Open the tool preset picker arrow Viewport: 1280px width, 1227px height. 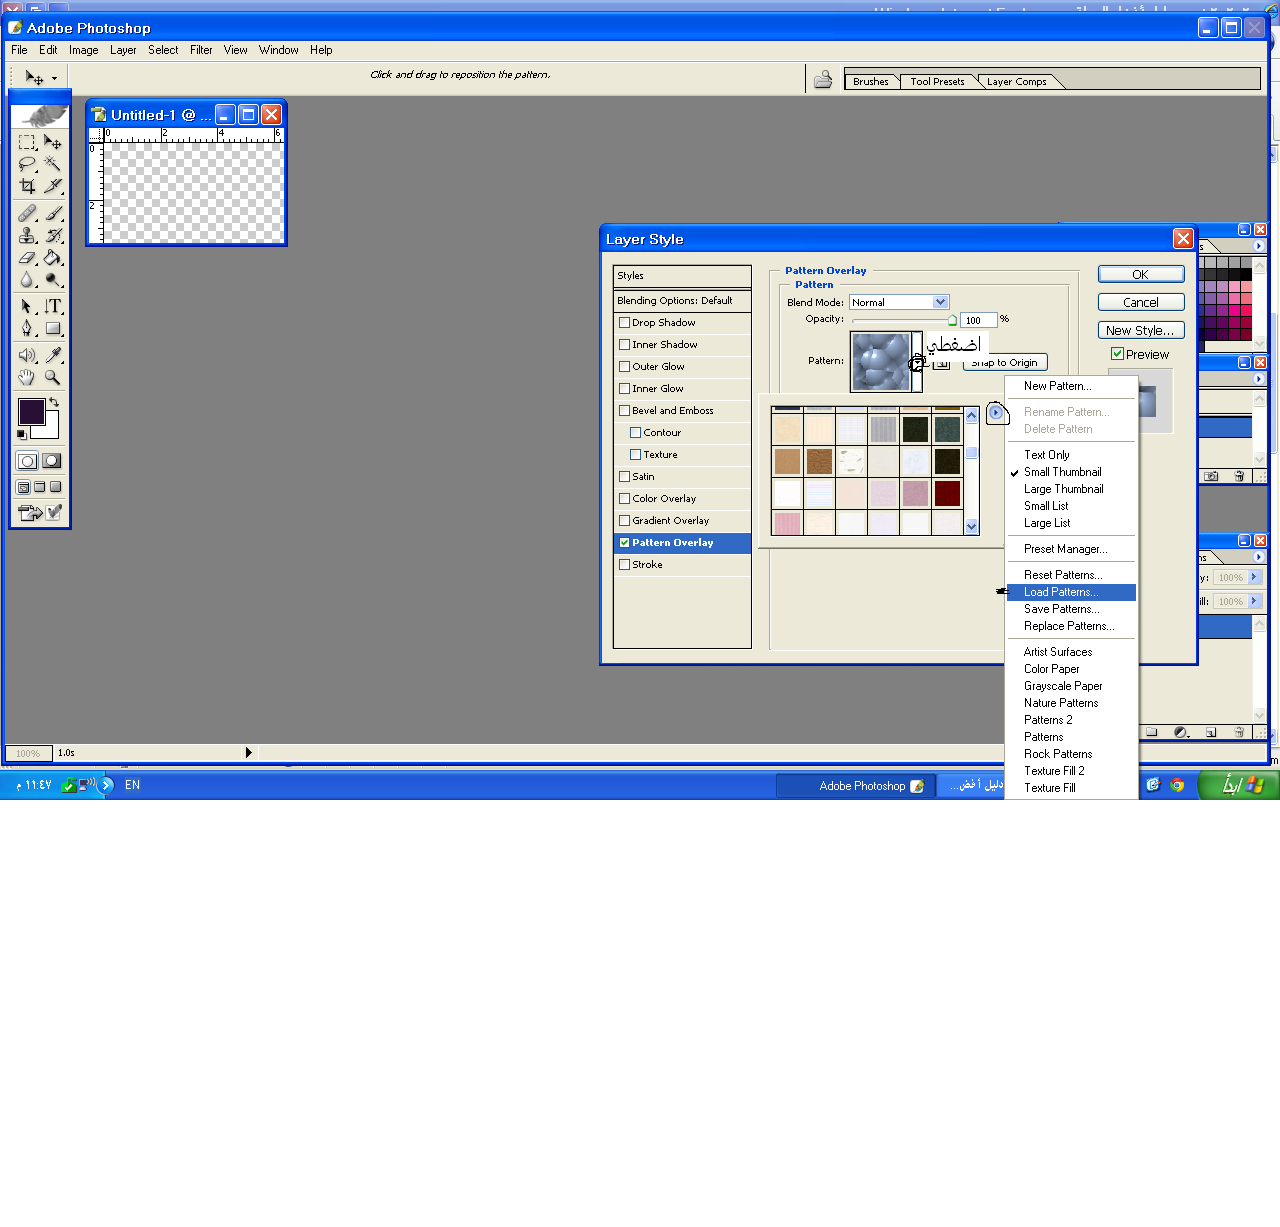click(54, 77)
